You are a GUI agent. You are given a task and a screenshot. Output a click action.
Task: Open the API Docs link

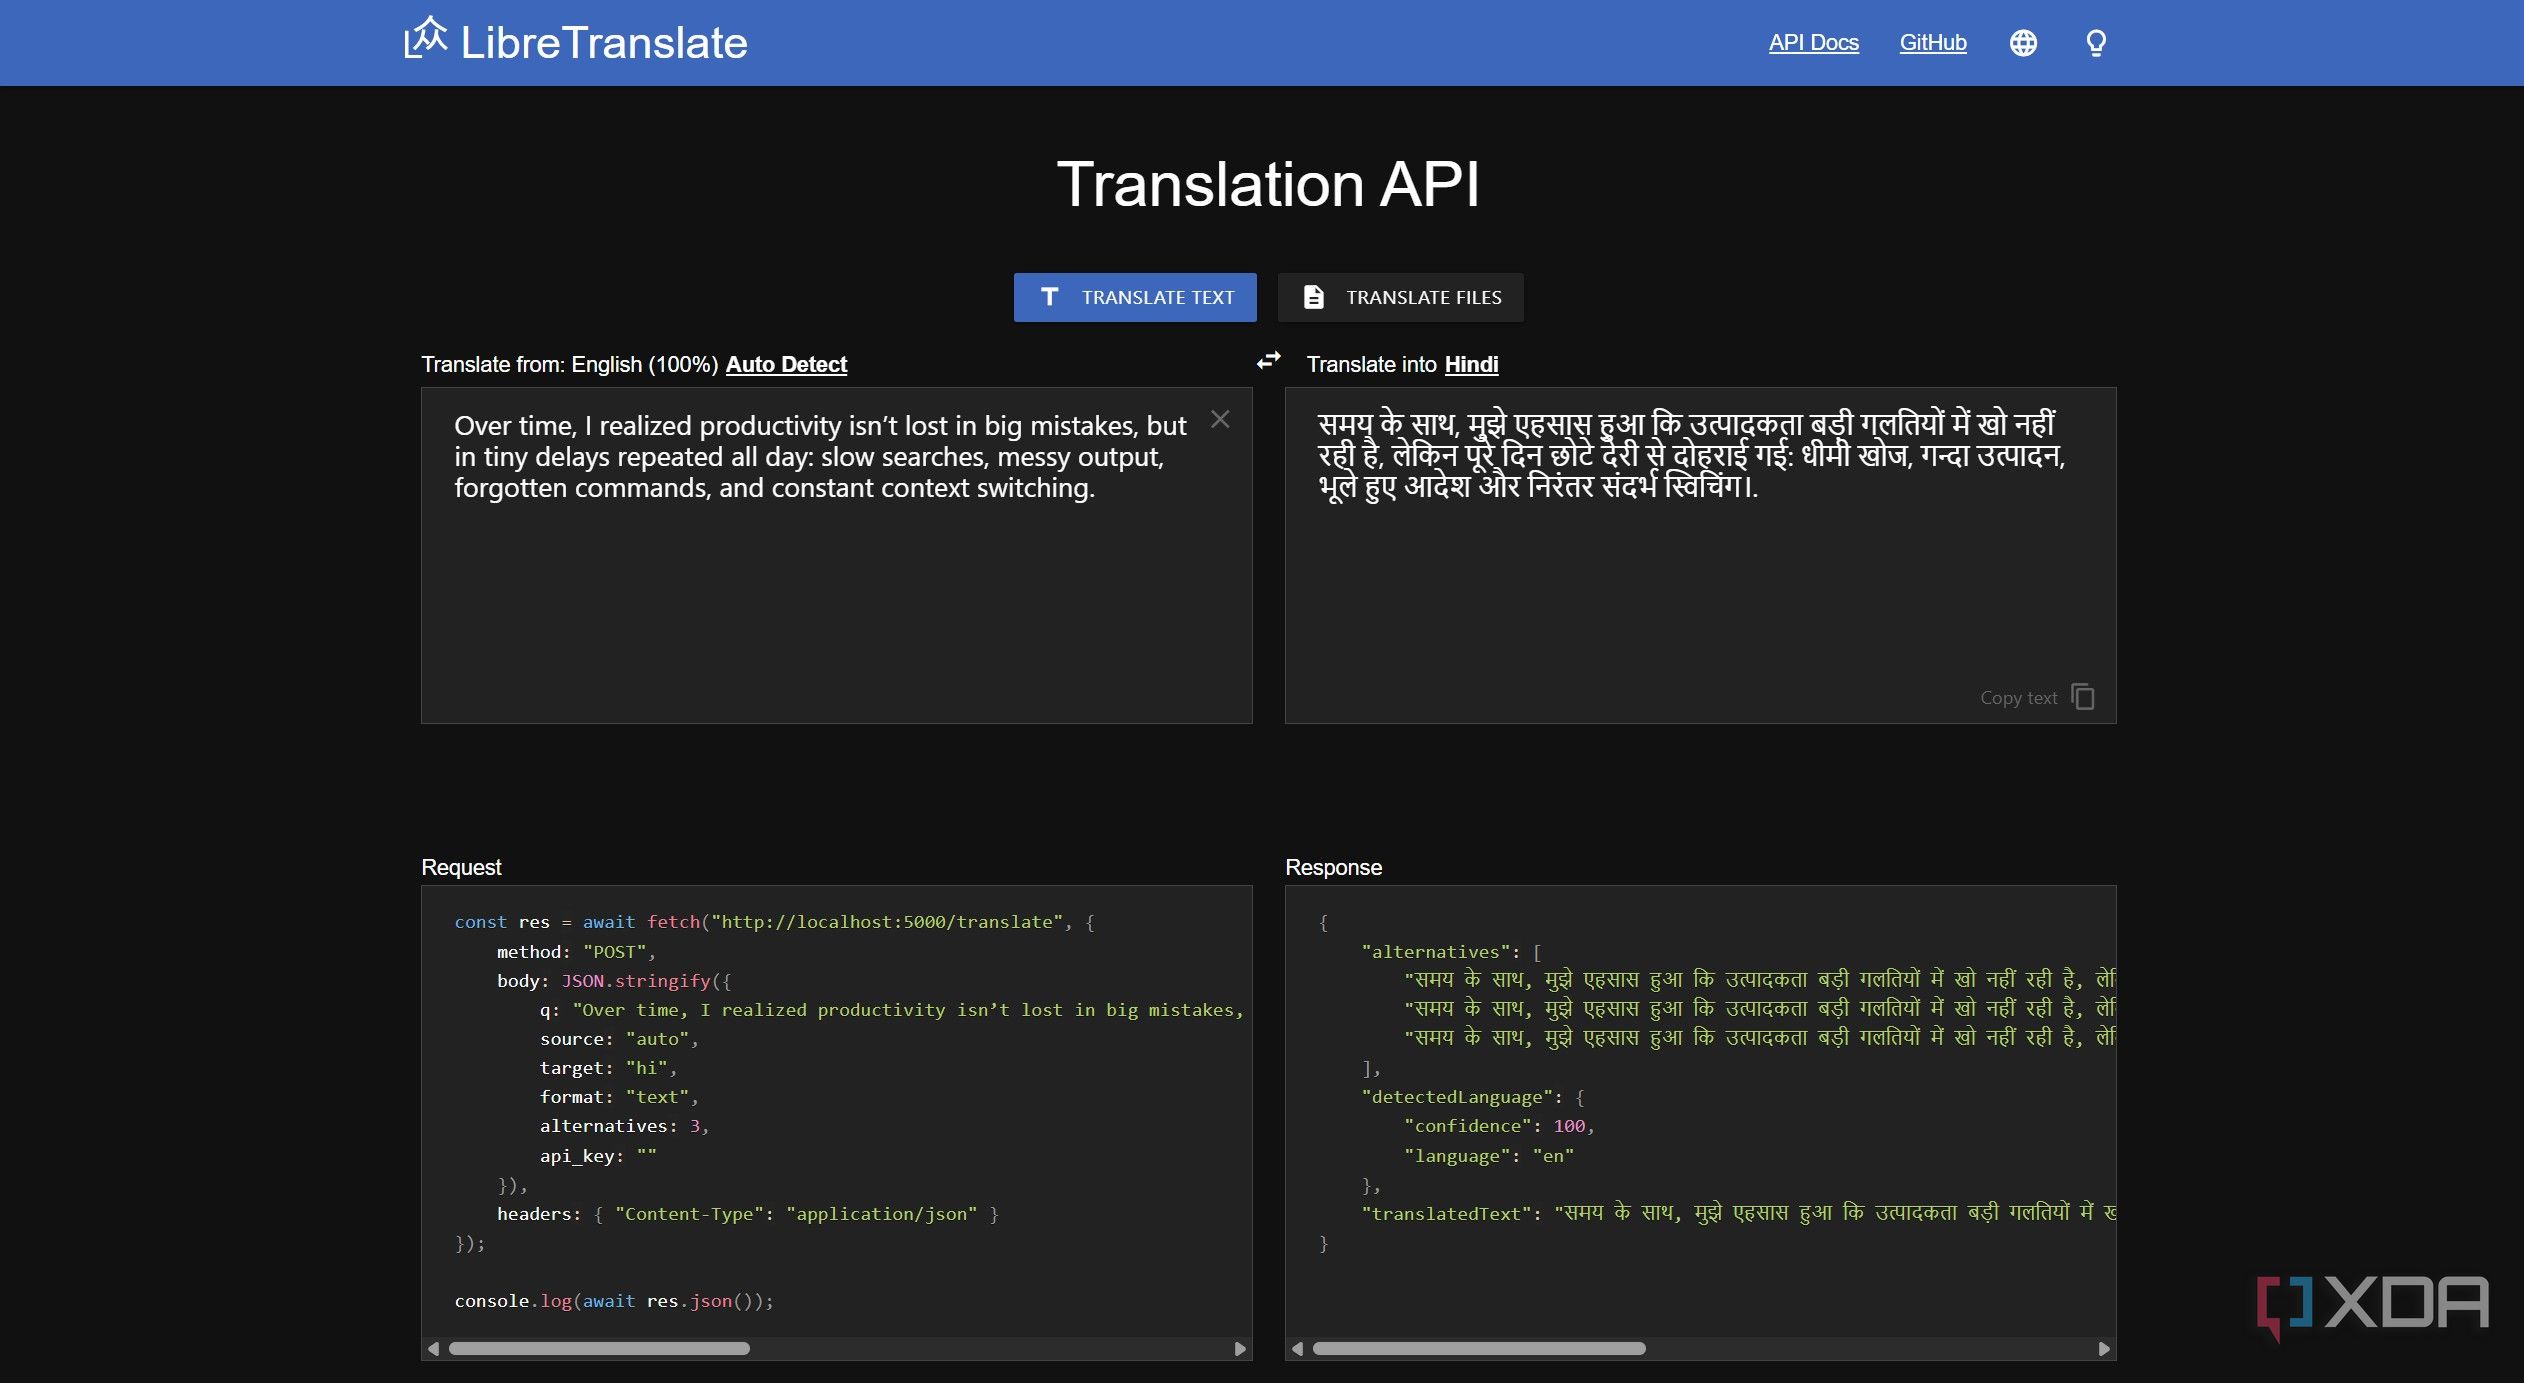point(1813,43)
